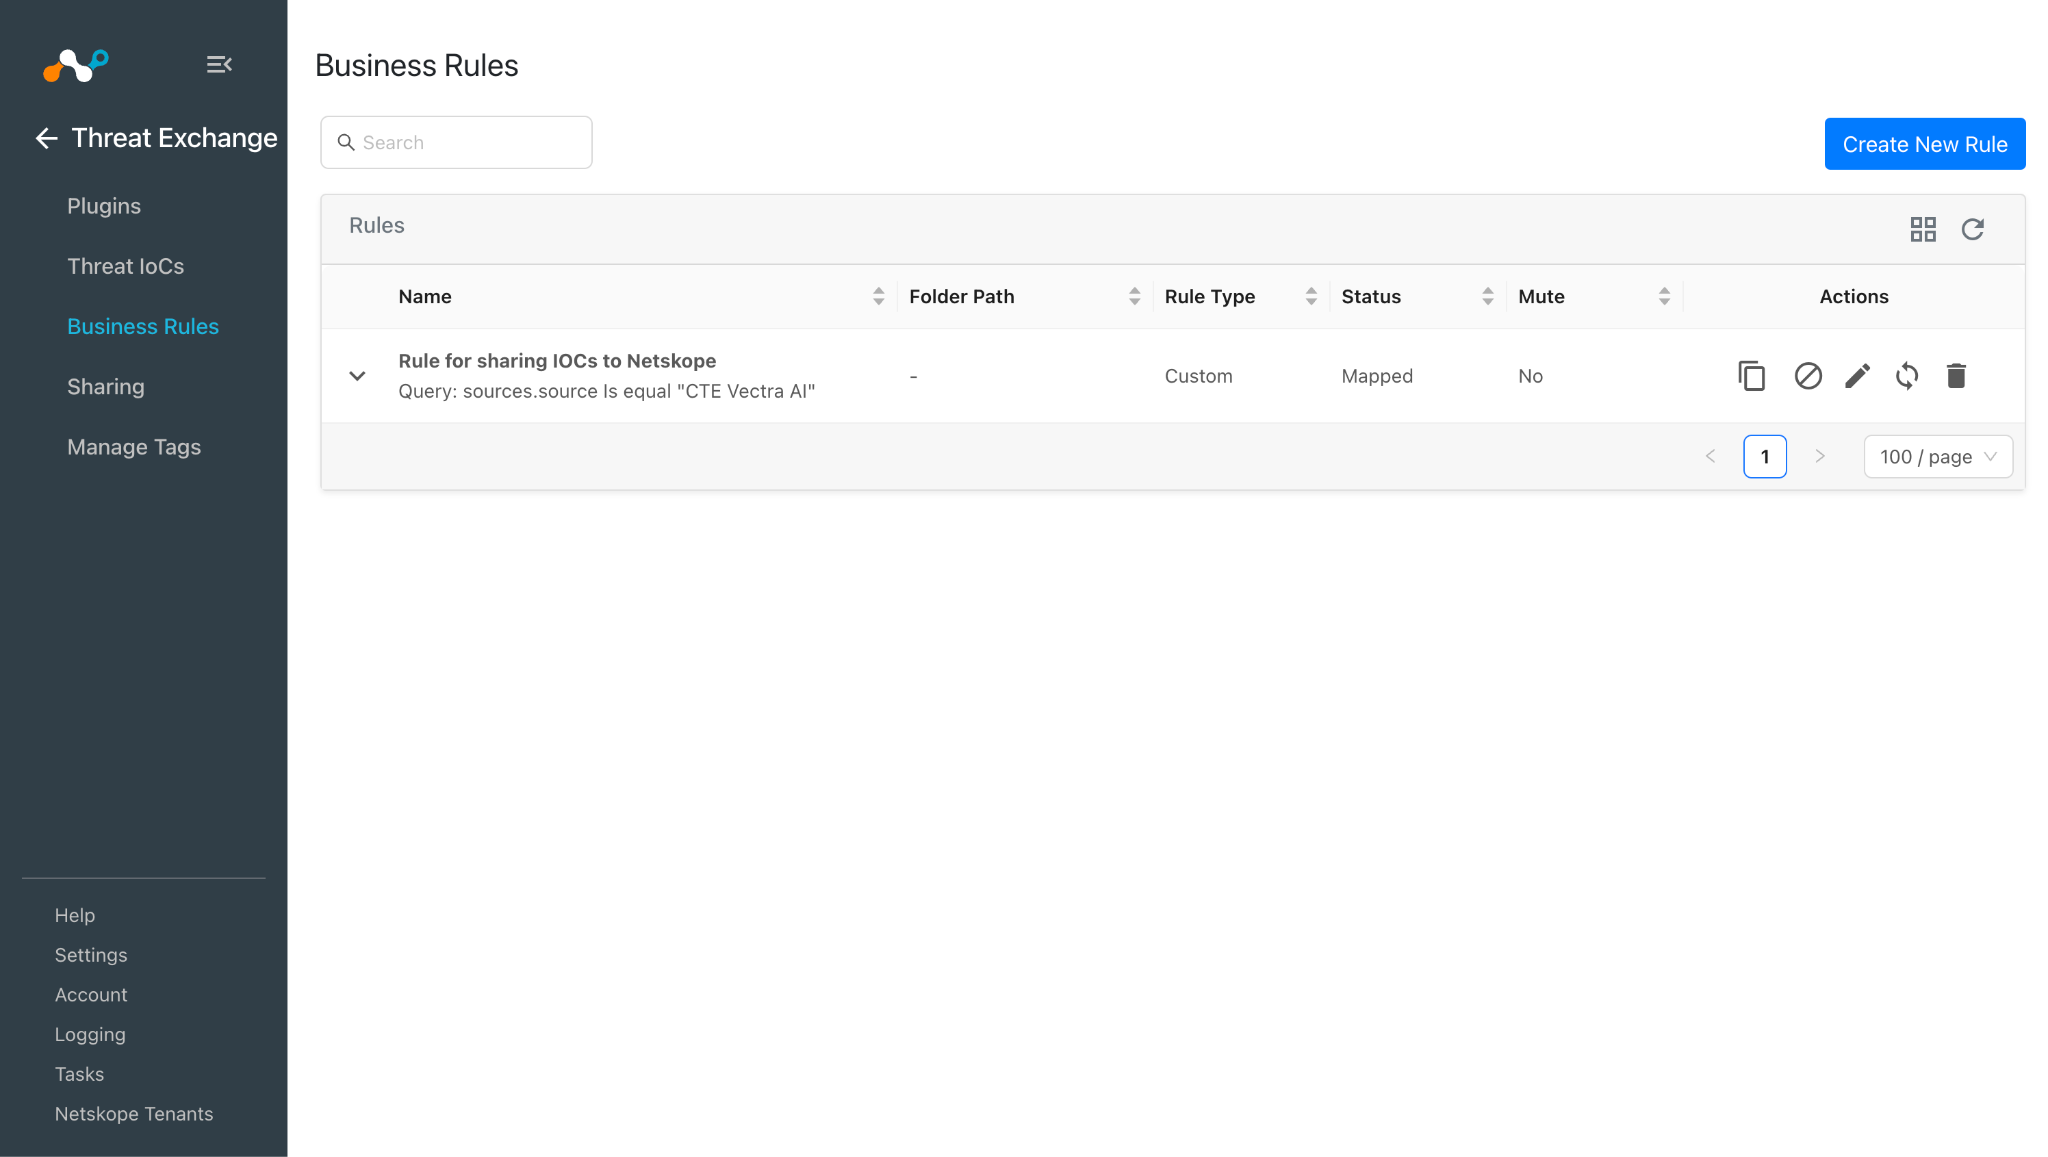Click 'Mapped' status cell
The image size is (2048, 1157).
pos(1377,376)
